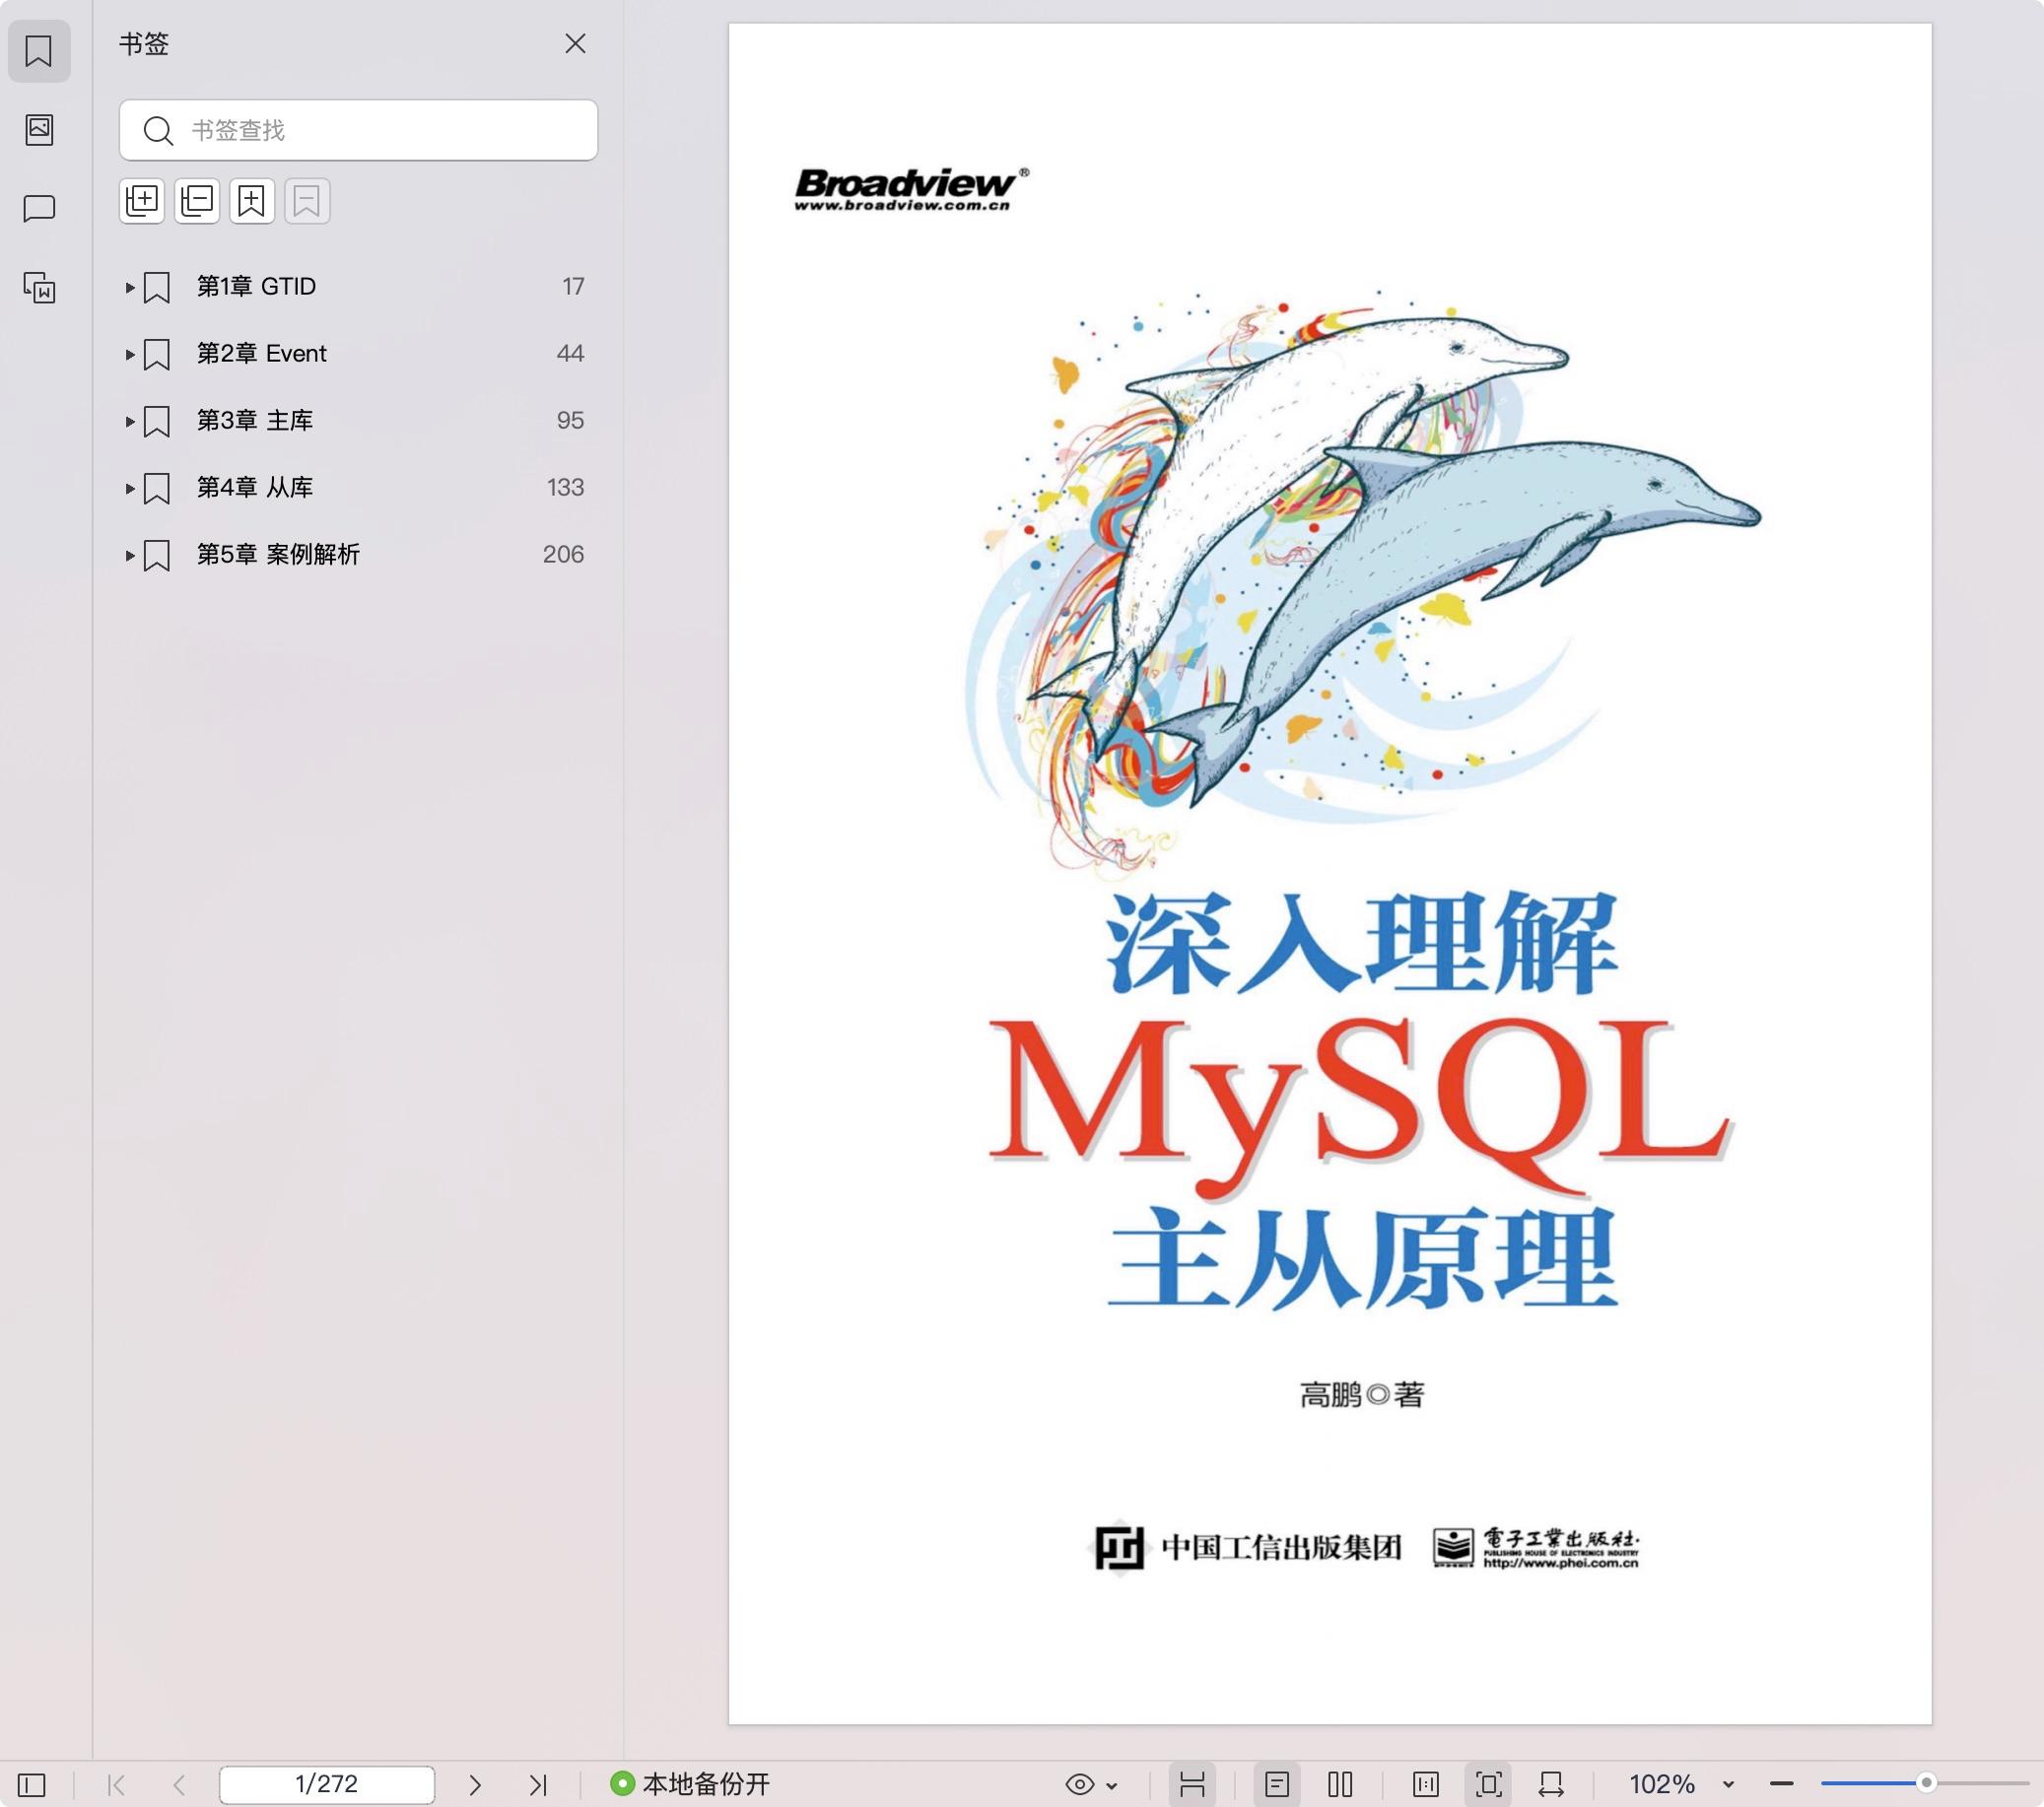The height and width of the screenshot is (1807, 2044).
Task: Click page number 17 of GTID chapter
Action: click(573, 287)
